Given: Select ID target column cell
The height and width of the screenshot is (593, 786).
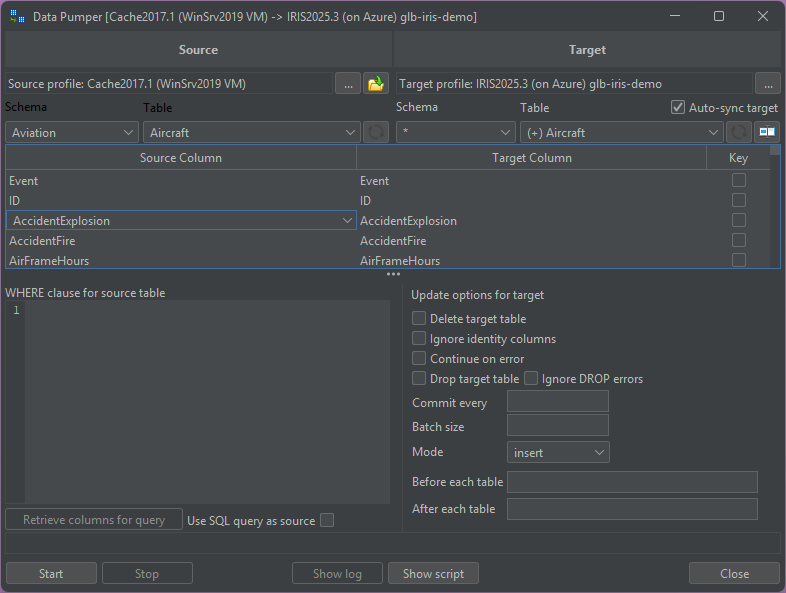Looking at the screenshot, I should (x=531, y=201).
